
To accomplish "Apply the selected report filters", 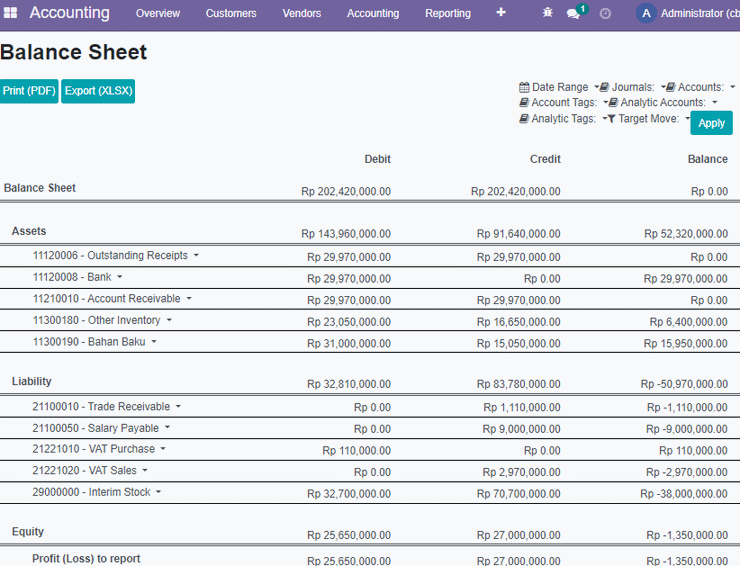I will coord(711,123).
